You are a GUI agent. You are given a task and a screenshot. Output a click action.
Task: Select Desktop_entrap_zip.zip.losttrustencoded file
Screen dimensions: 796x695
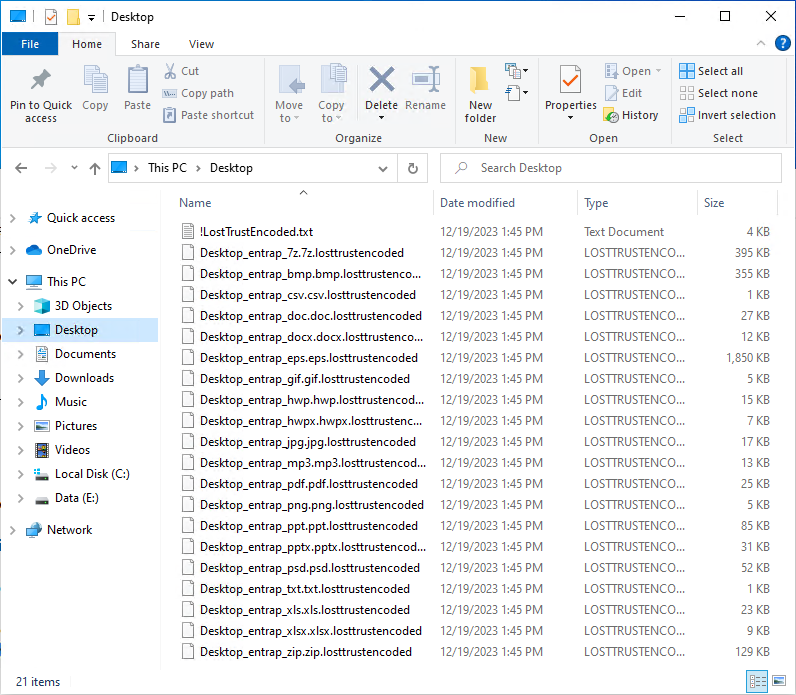(x=476, y=652)
